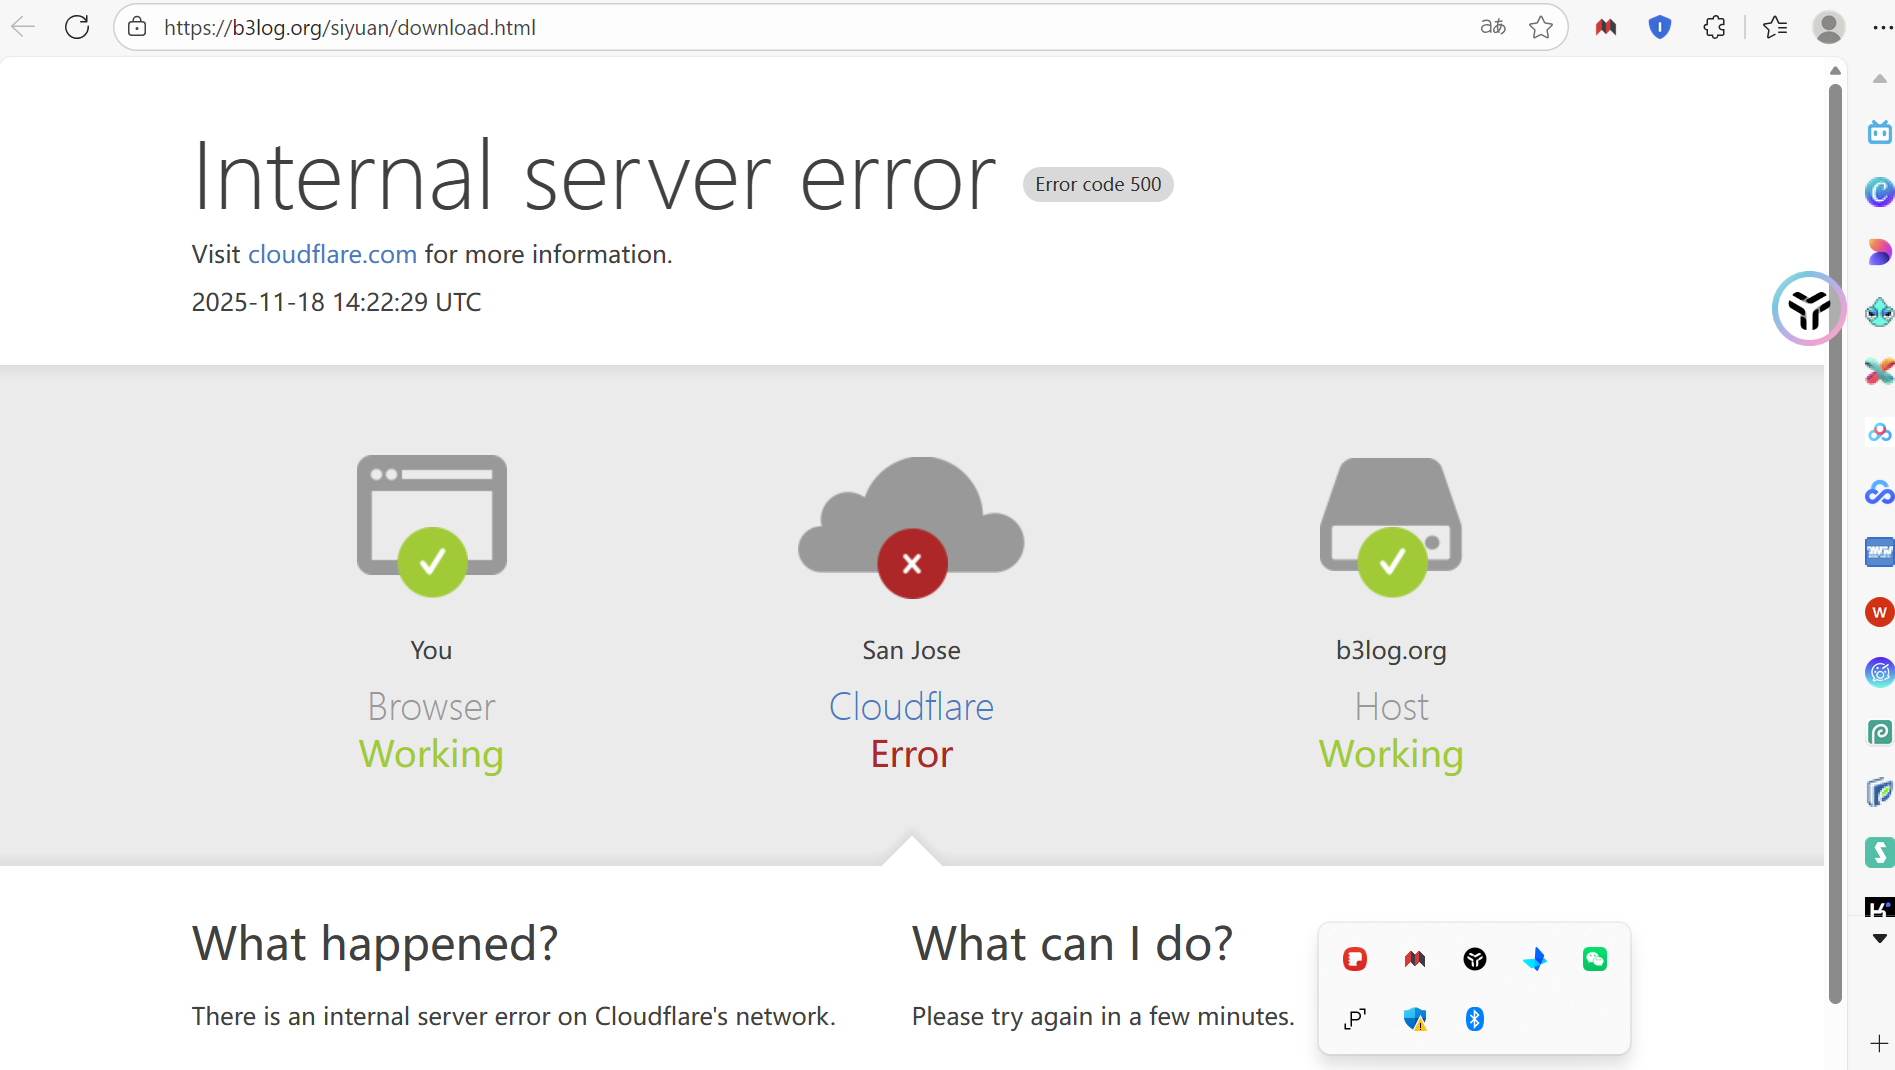Open browser Settings and more menu
Image resolution: width=1895 pixels, height=1070 pixels.
tap(1881, 27)
